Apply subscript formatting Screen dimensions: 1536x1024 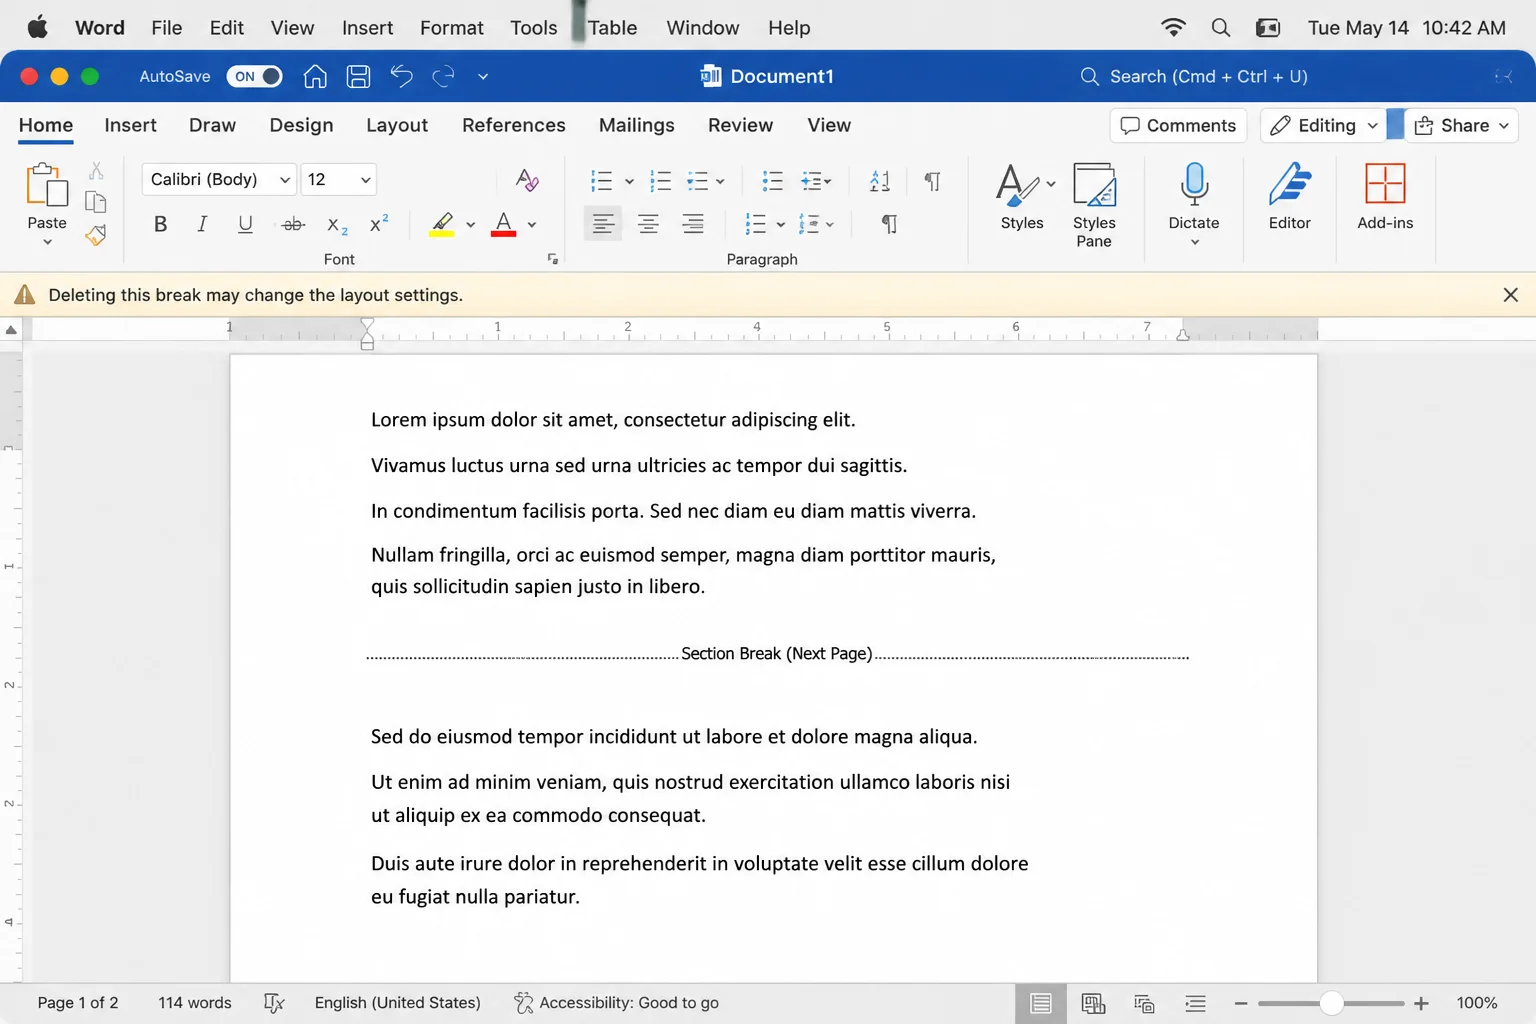(x=337, y=225)
